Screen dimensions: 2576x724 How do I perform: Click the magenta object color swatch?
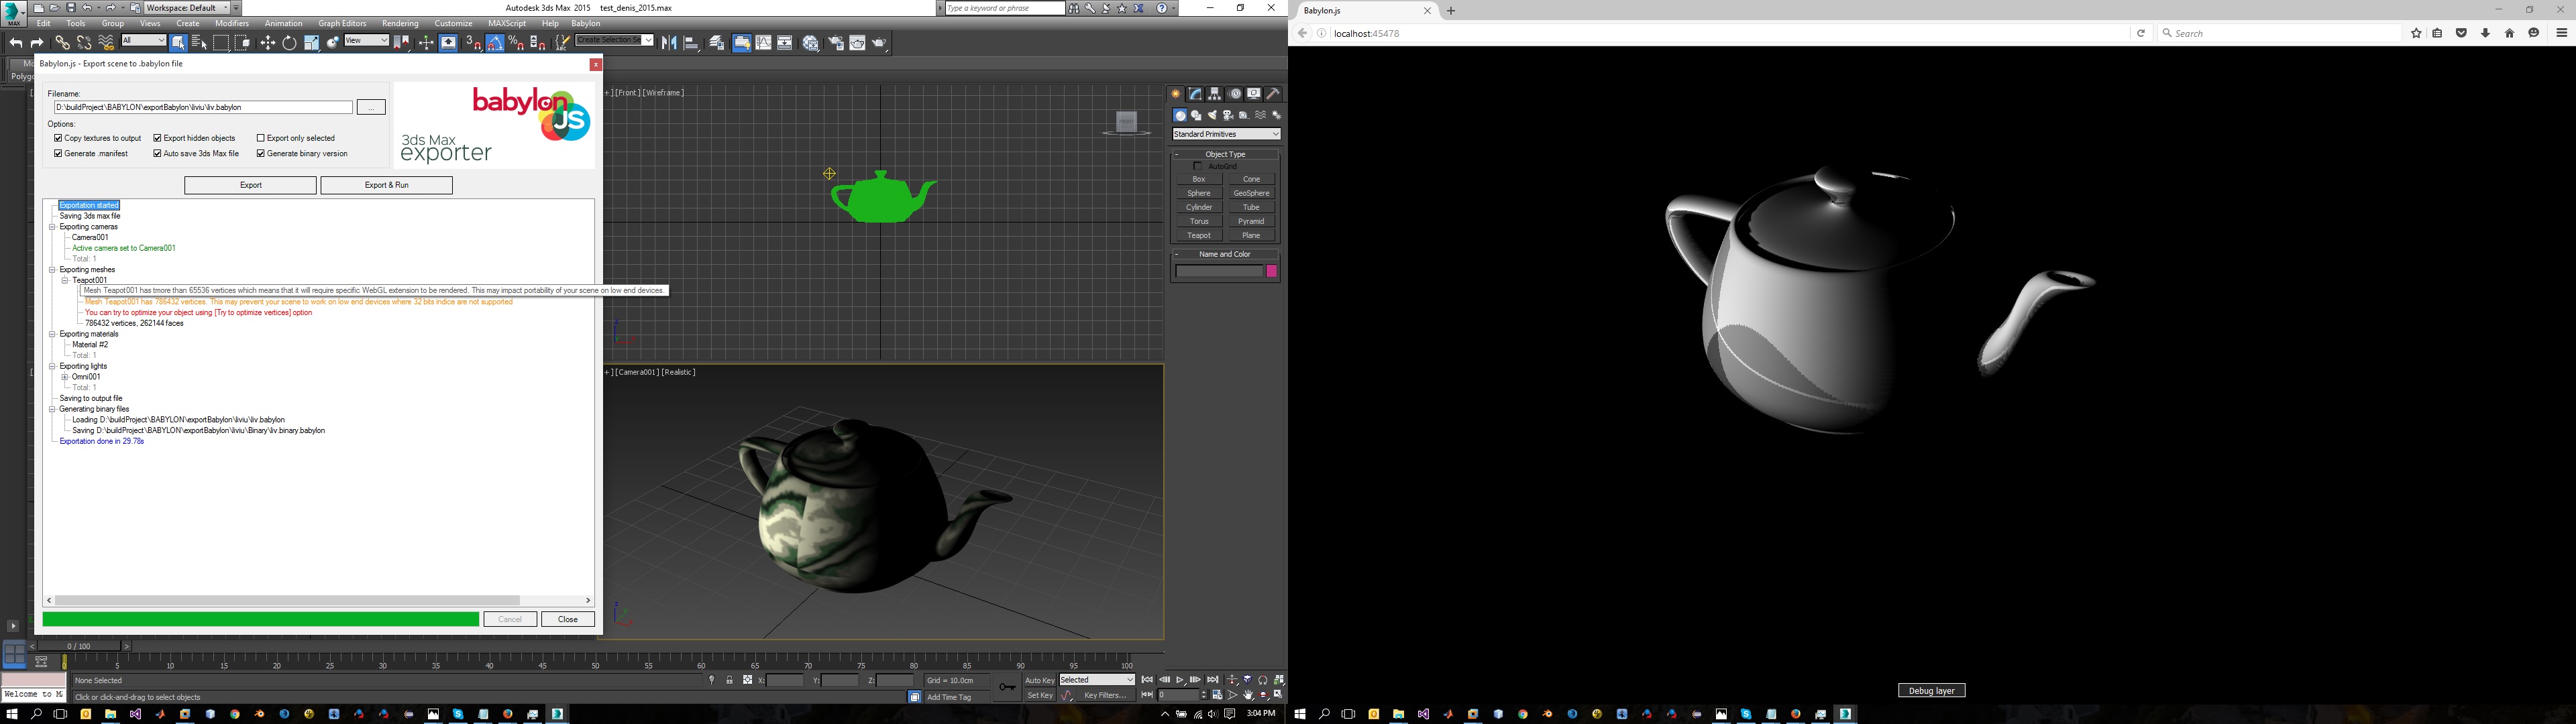click(1272, 271)
